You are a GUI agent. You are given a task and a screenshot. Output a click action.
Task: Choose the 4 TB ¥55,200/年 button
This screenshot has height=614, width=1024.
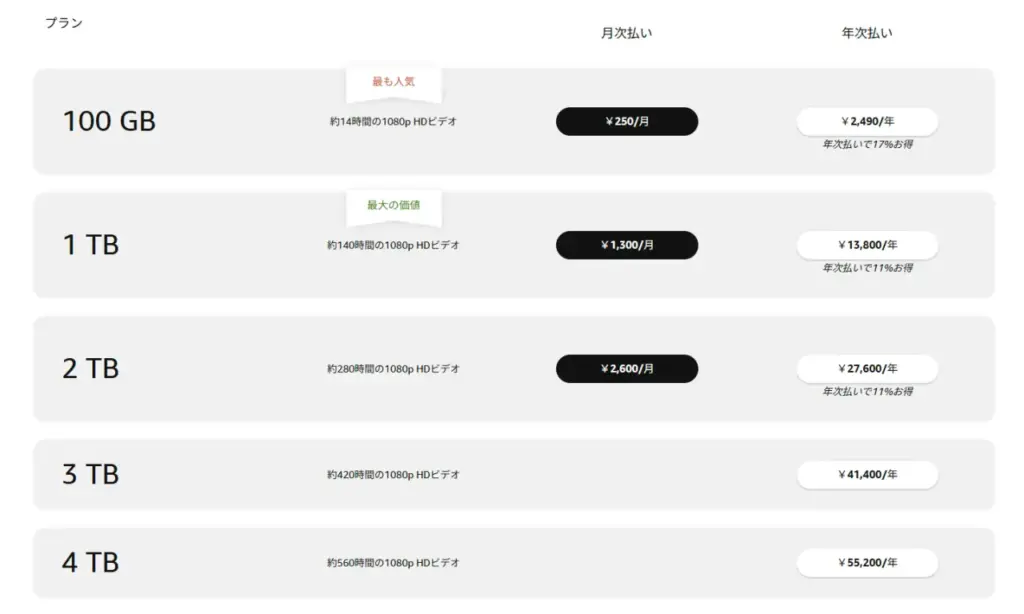click(867, 563)
